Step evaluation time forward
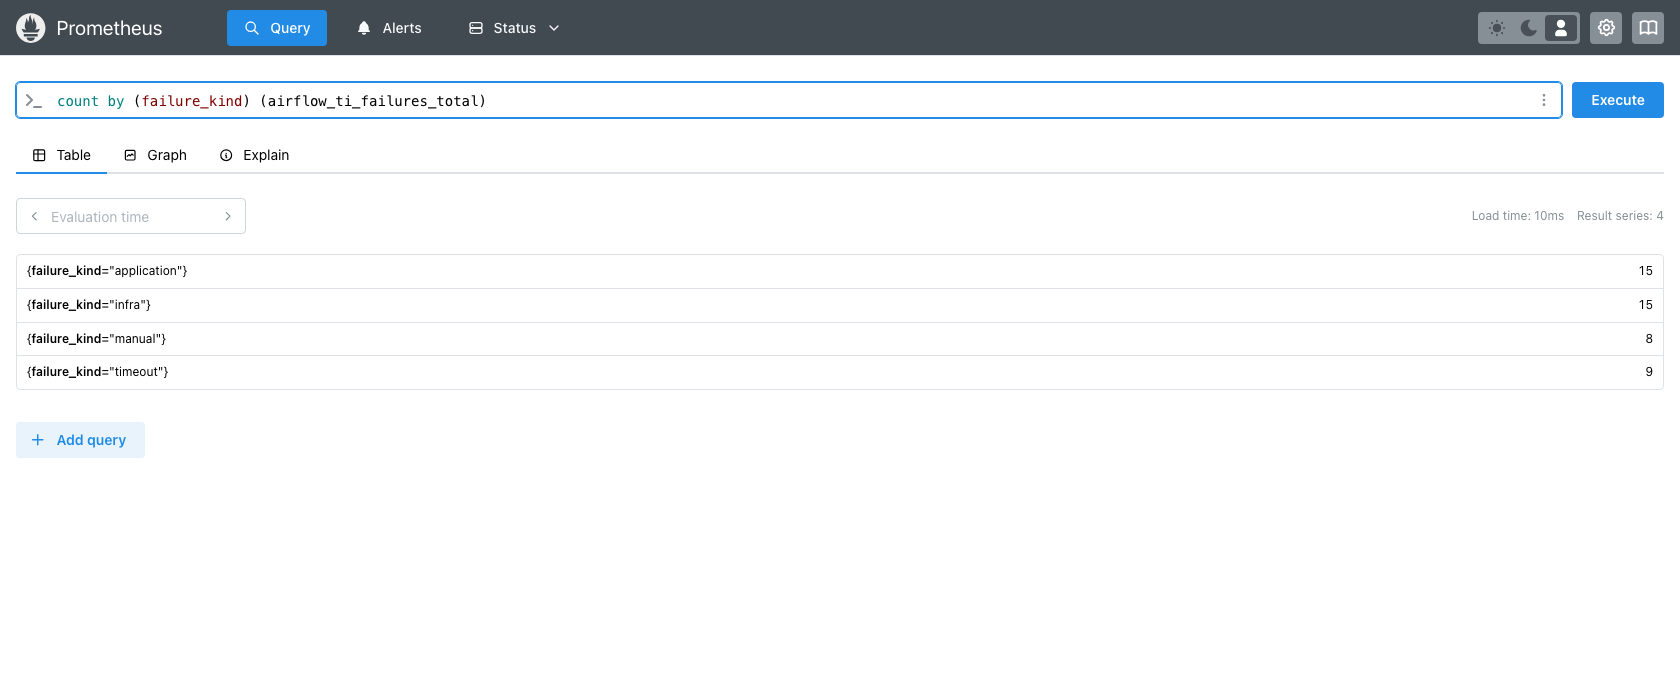Image resolution: width=1680 pixels, height=700 pixels. click(x=228, y=216)
